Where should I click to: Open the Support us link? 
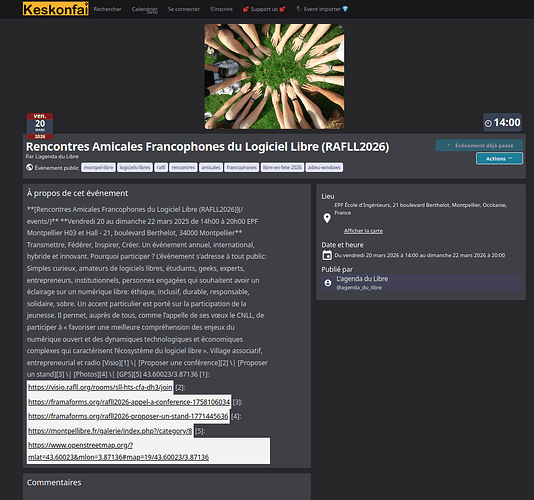[x=264, y=9]
